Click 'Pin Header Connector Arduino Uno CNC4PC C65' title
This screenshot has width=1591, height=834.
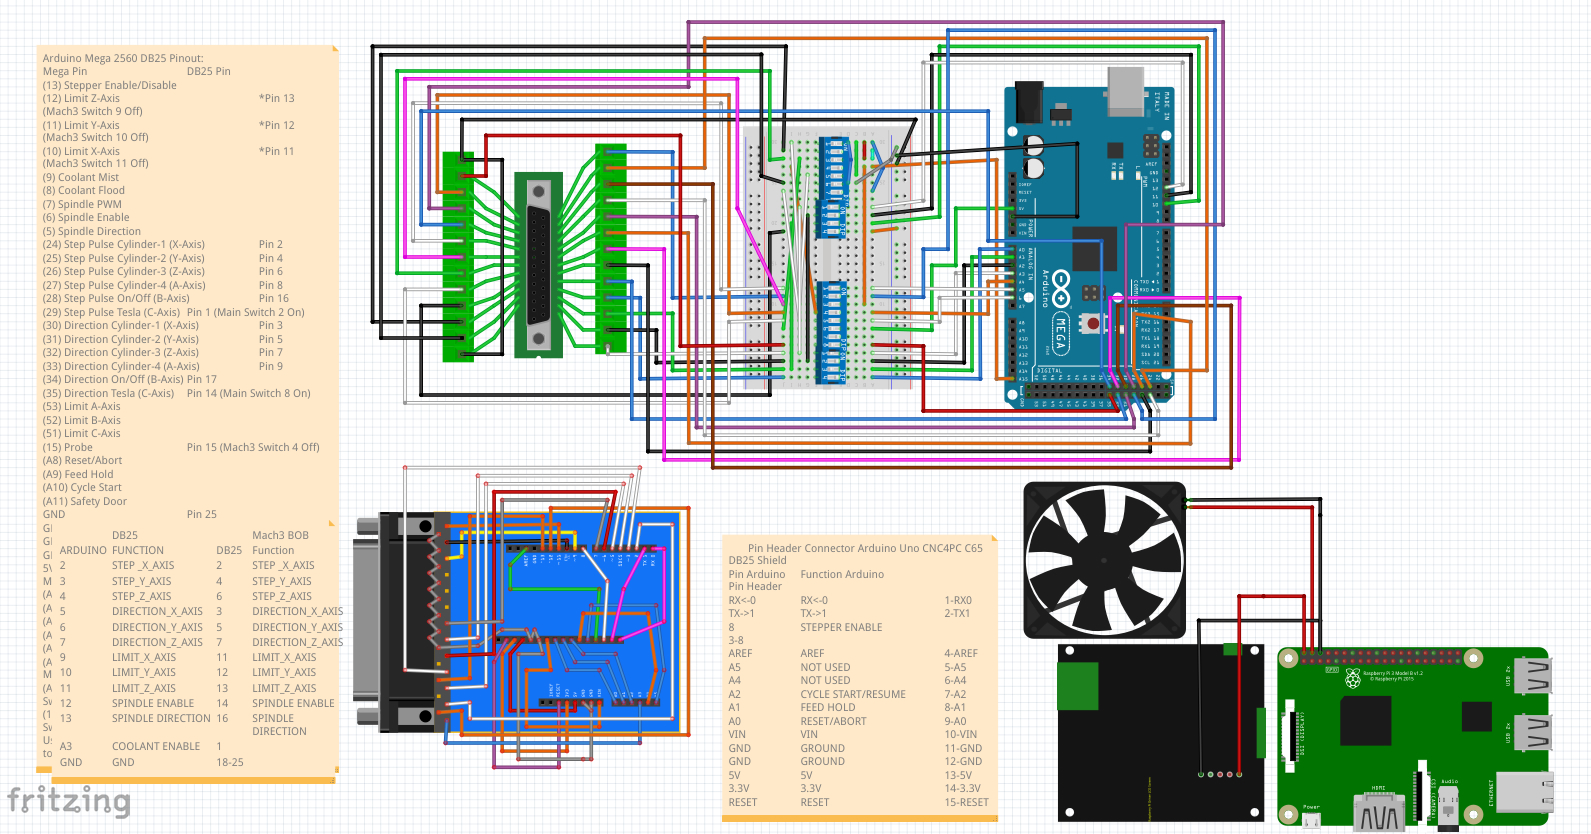pos(865,548)
